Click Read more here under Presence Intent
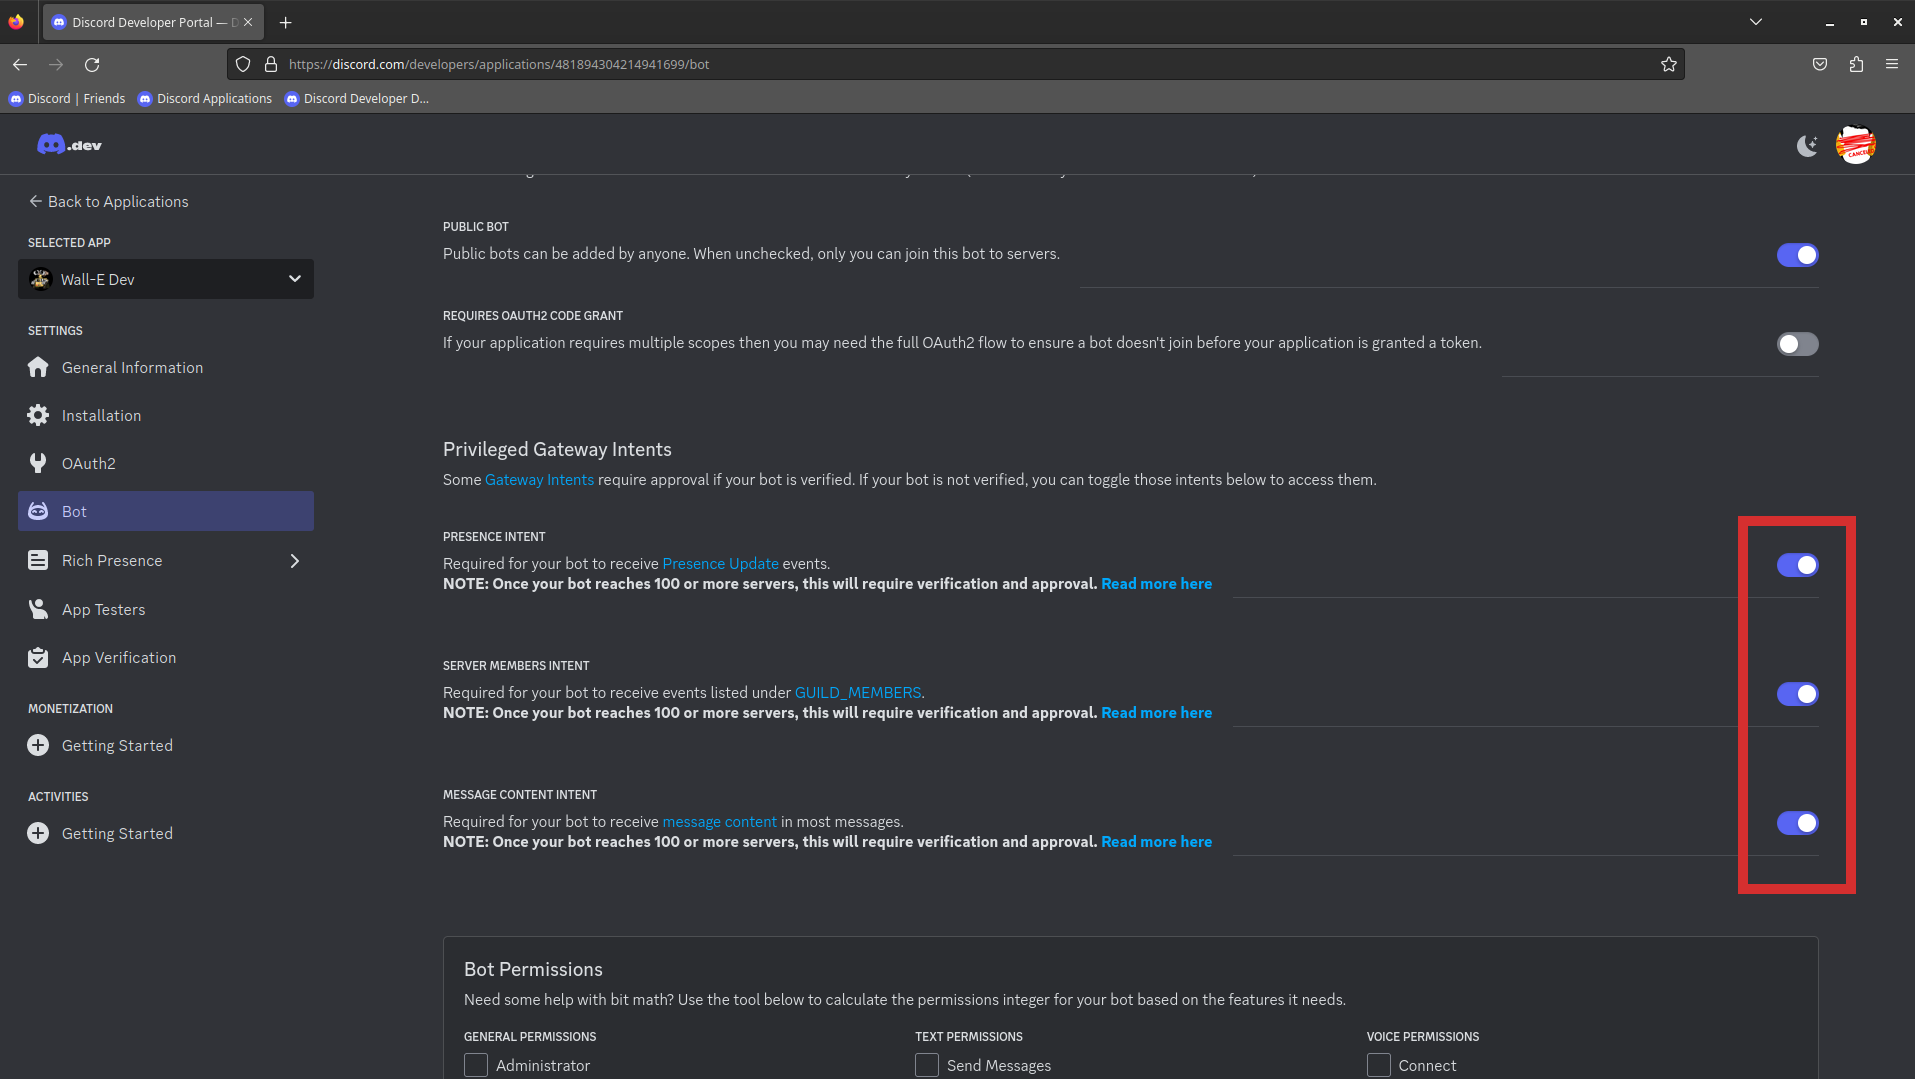The width and height of the screenshot is (1915, 1079). 1156,584
